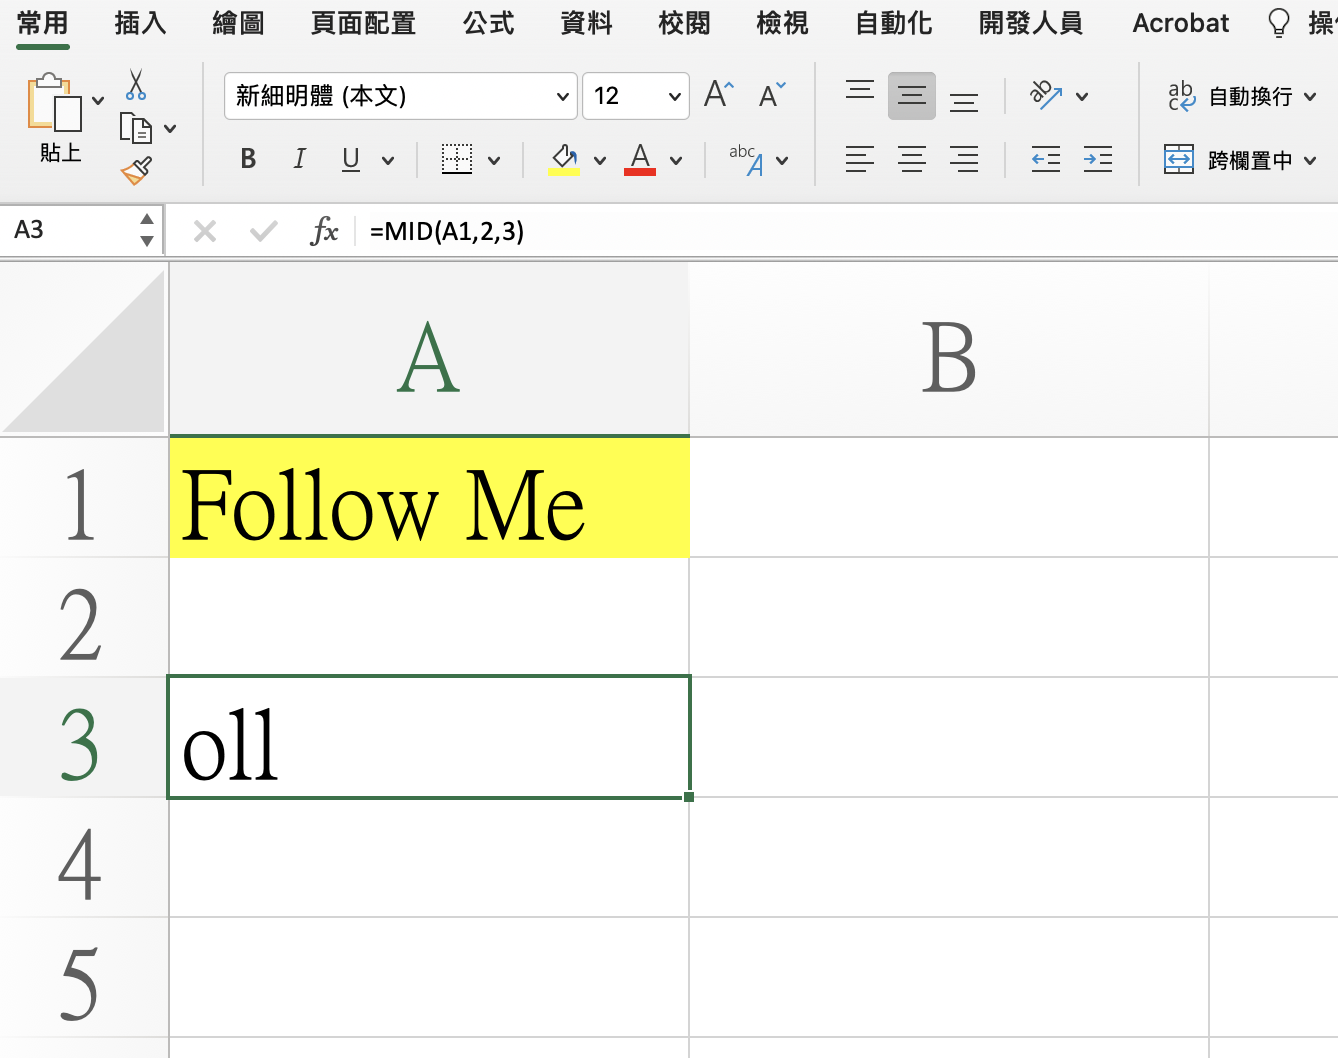Open the underline style dropdown arrow

388,160
